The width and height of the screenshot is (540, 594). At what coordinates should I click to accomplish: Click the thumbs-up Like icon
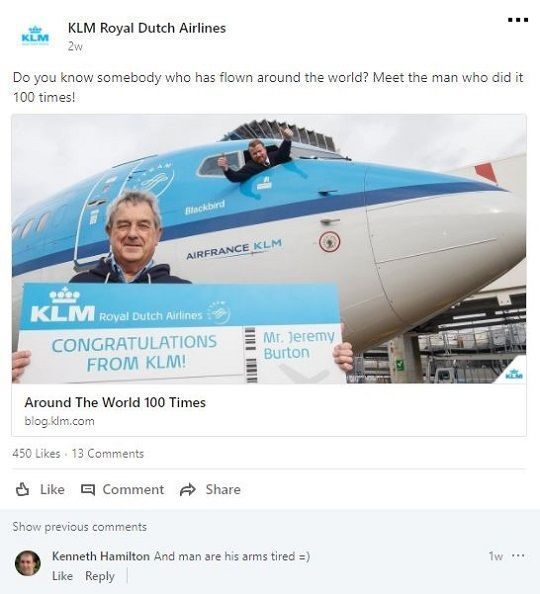(x=22, y=489)
